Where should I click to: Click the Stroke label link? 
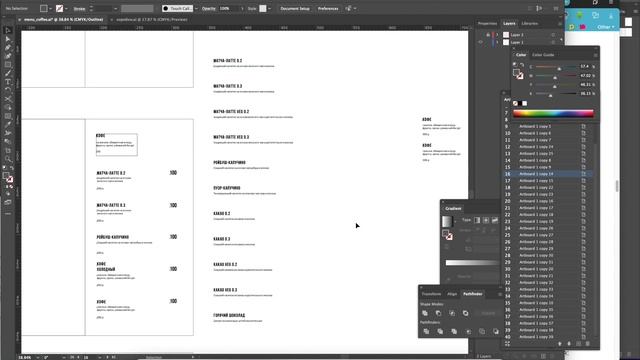(x=79, y=9)
